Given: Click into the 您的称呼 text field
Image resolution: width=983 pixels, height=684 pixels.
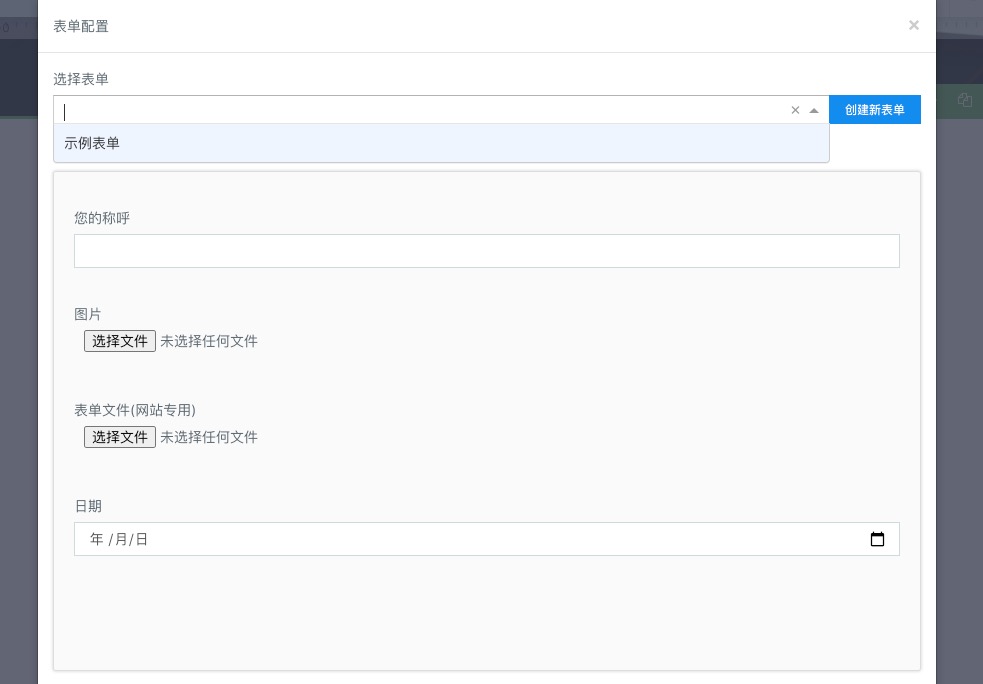Looking at the screenshot, I should 486,251.
